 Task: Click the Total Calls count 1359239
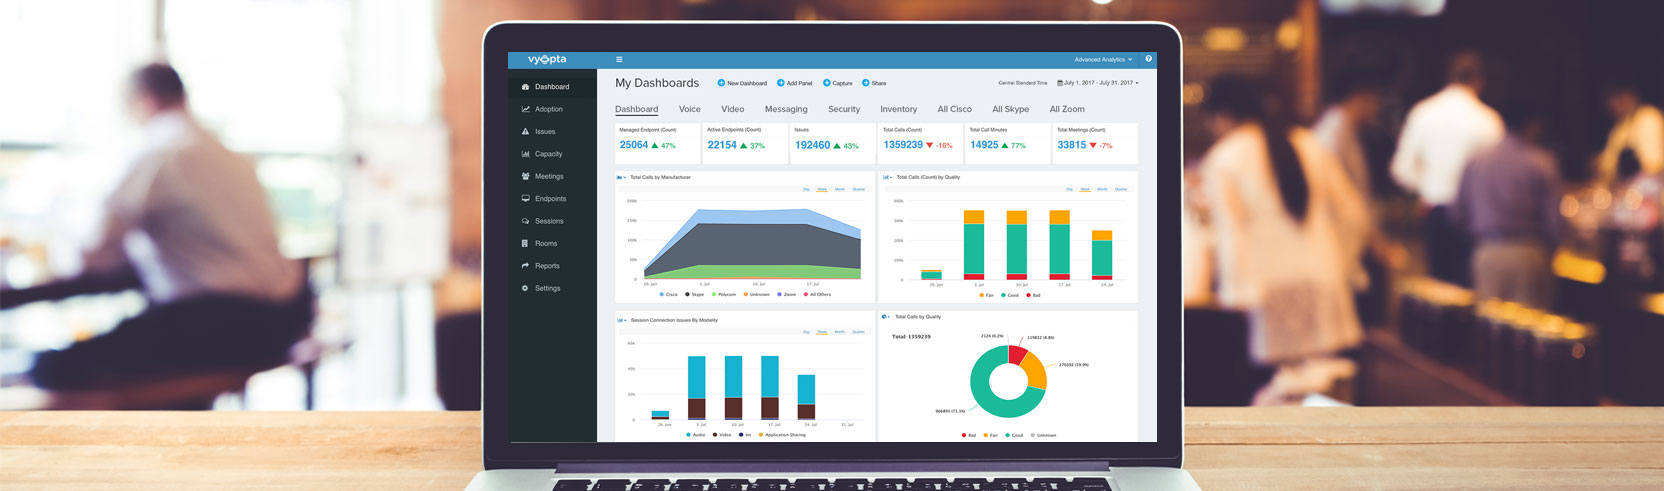point(903,145)
